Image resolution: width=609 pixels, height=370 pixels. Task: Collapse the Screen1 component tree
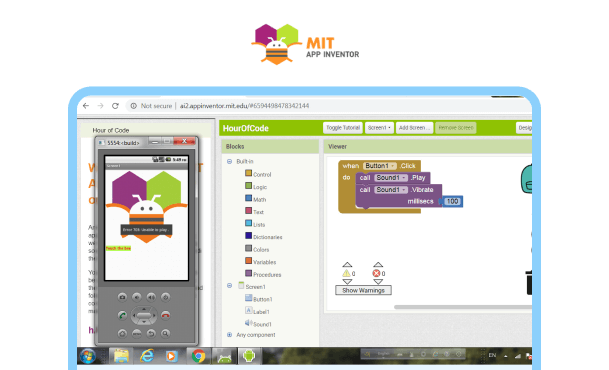click(x=229, y=286)
